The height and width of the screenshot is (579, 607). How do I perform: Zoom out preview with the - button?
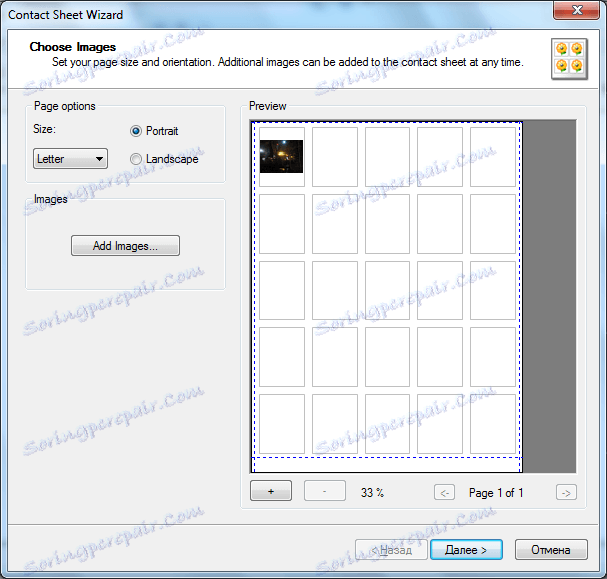click(325, 491)
